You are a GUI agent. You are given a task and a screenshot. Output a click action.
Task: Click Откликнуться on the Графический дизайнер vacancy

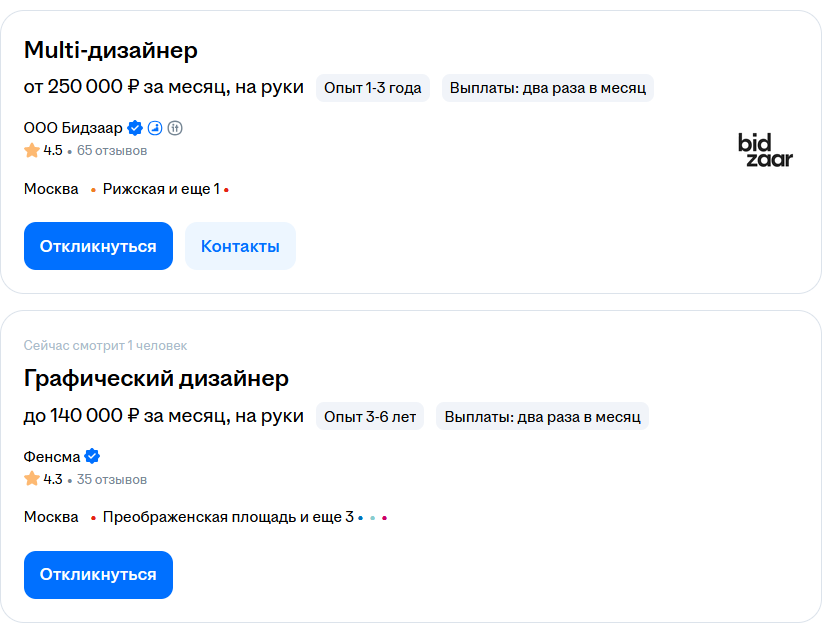coord(98,574)
